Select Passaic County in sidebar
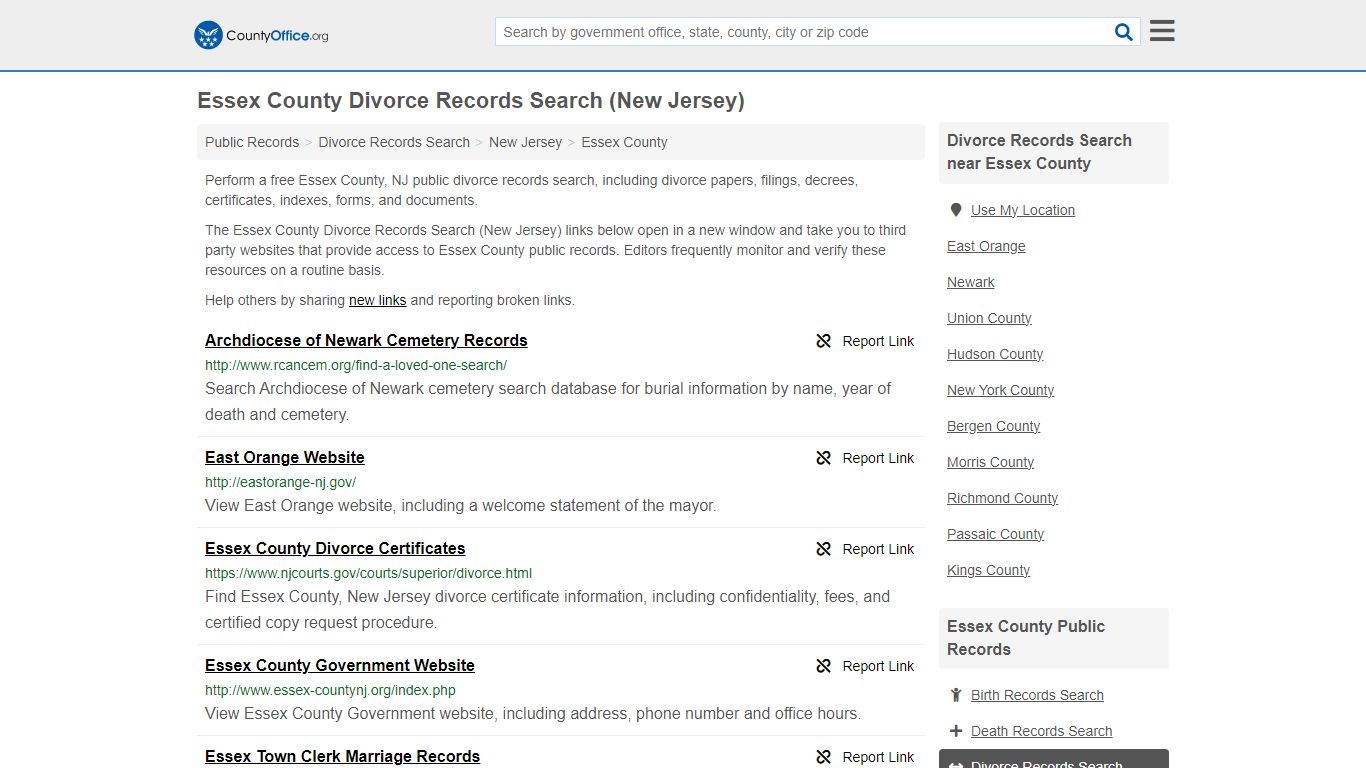The height and width of the screenshot is (768, 1366). point(995,534)
